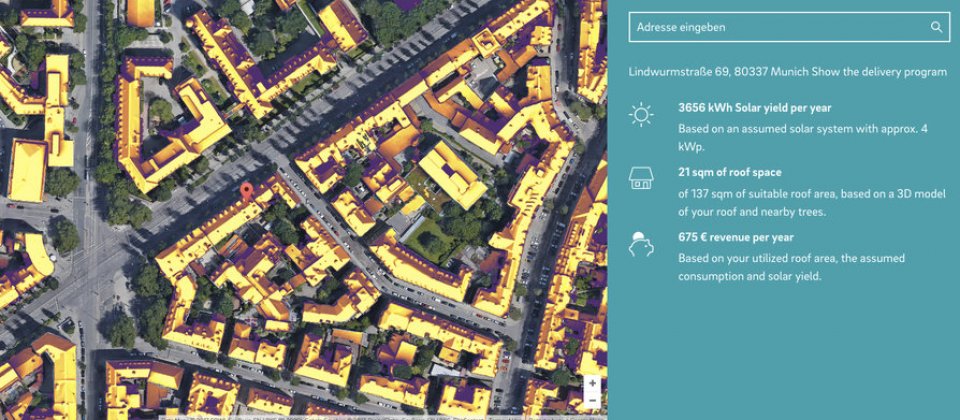The width and height of the screenshot is (960, 420).
Task: Click the magnifying glass search icon
Action: 936,27
